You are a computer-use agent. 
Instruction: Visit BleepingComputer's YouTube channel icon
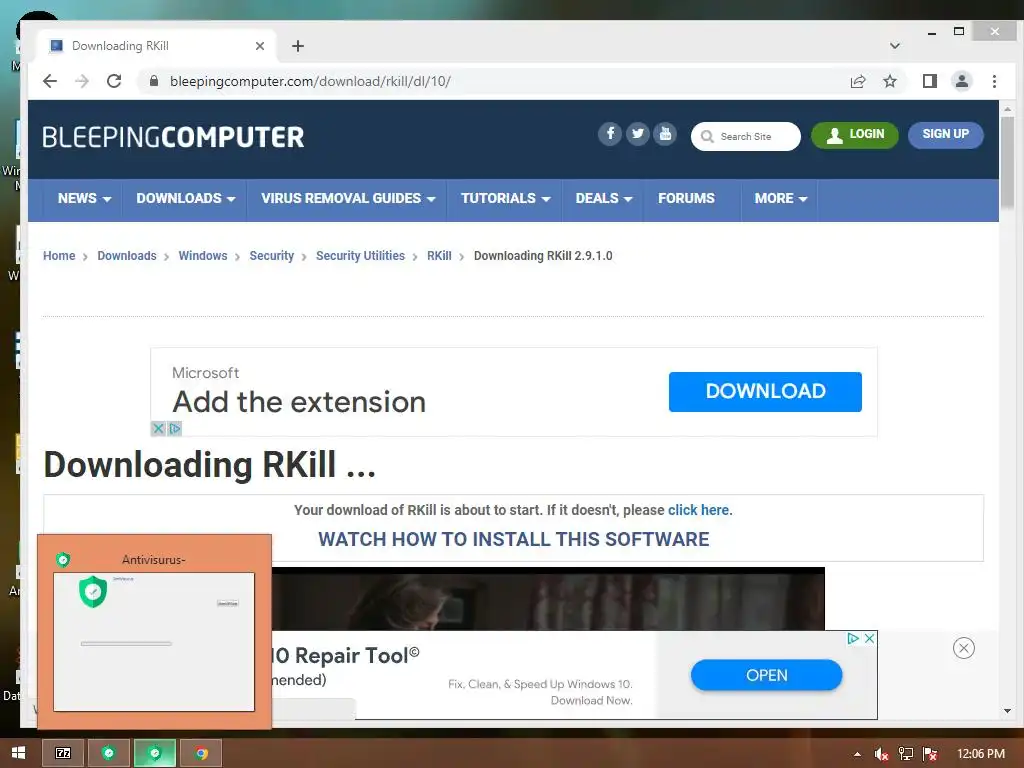click(665, 135)
